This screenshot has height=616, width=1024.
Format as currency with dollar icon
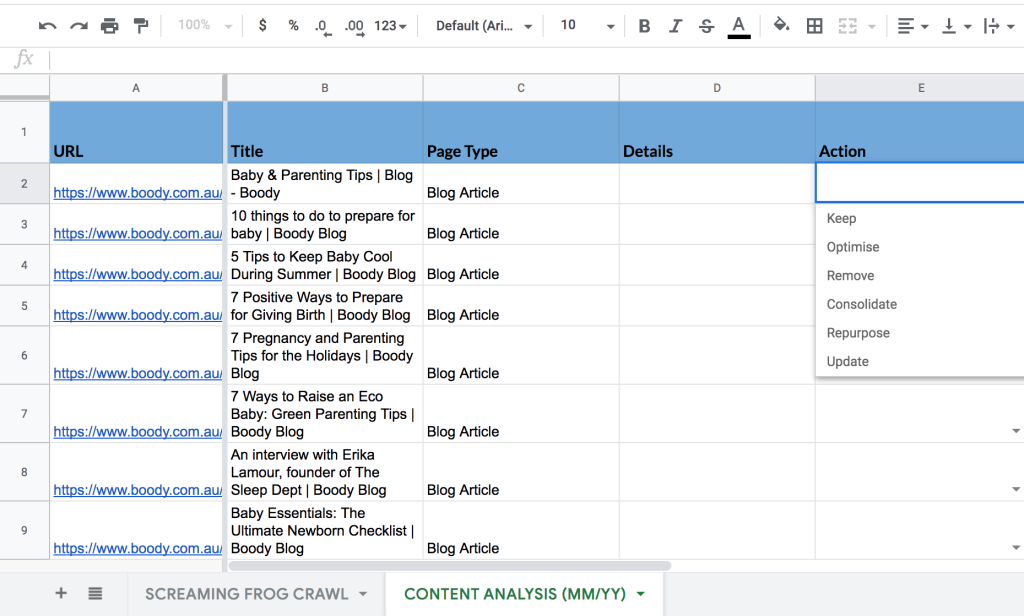coord(263,25)
